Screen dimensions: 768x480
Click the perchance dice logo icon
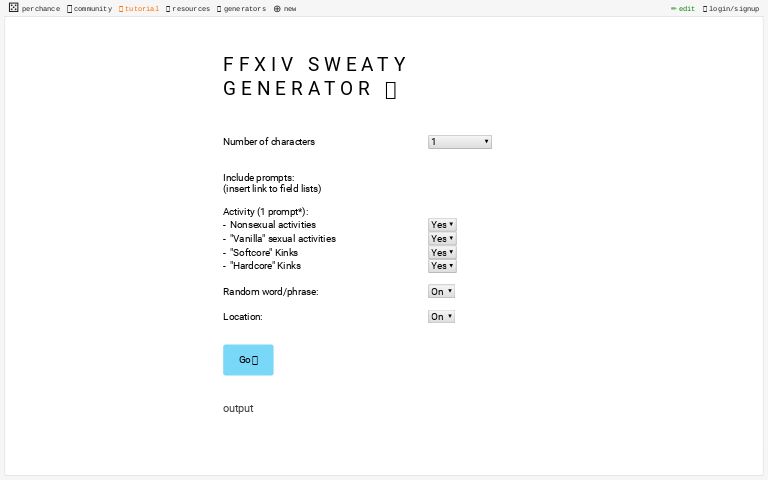pos(13,8)
